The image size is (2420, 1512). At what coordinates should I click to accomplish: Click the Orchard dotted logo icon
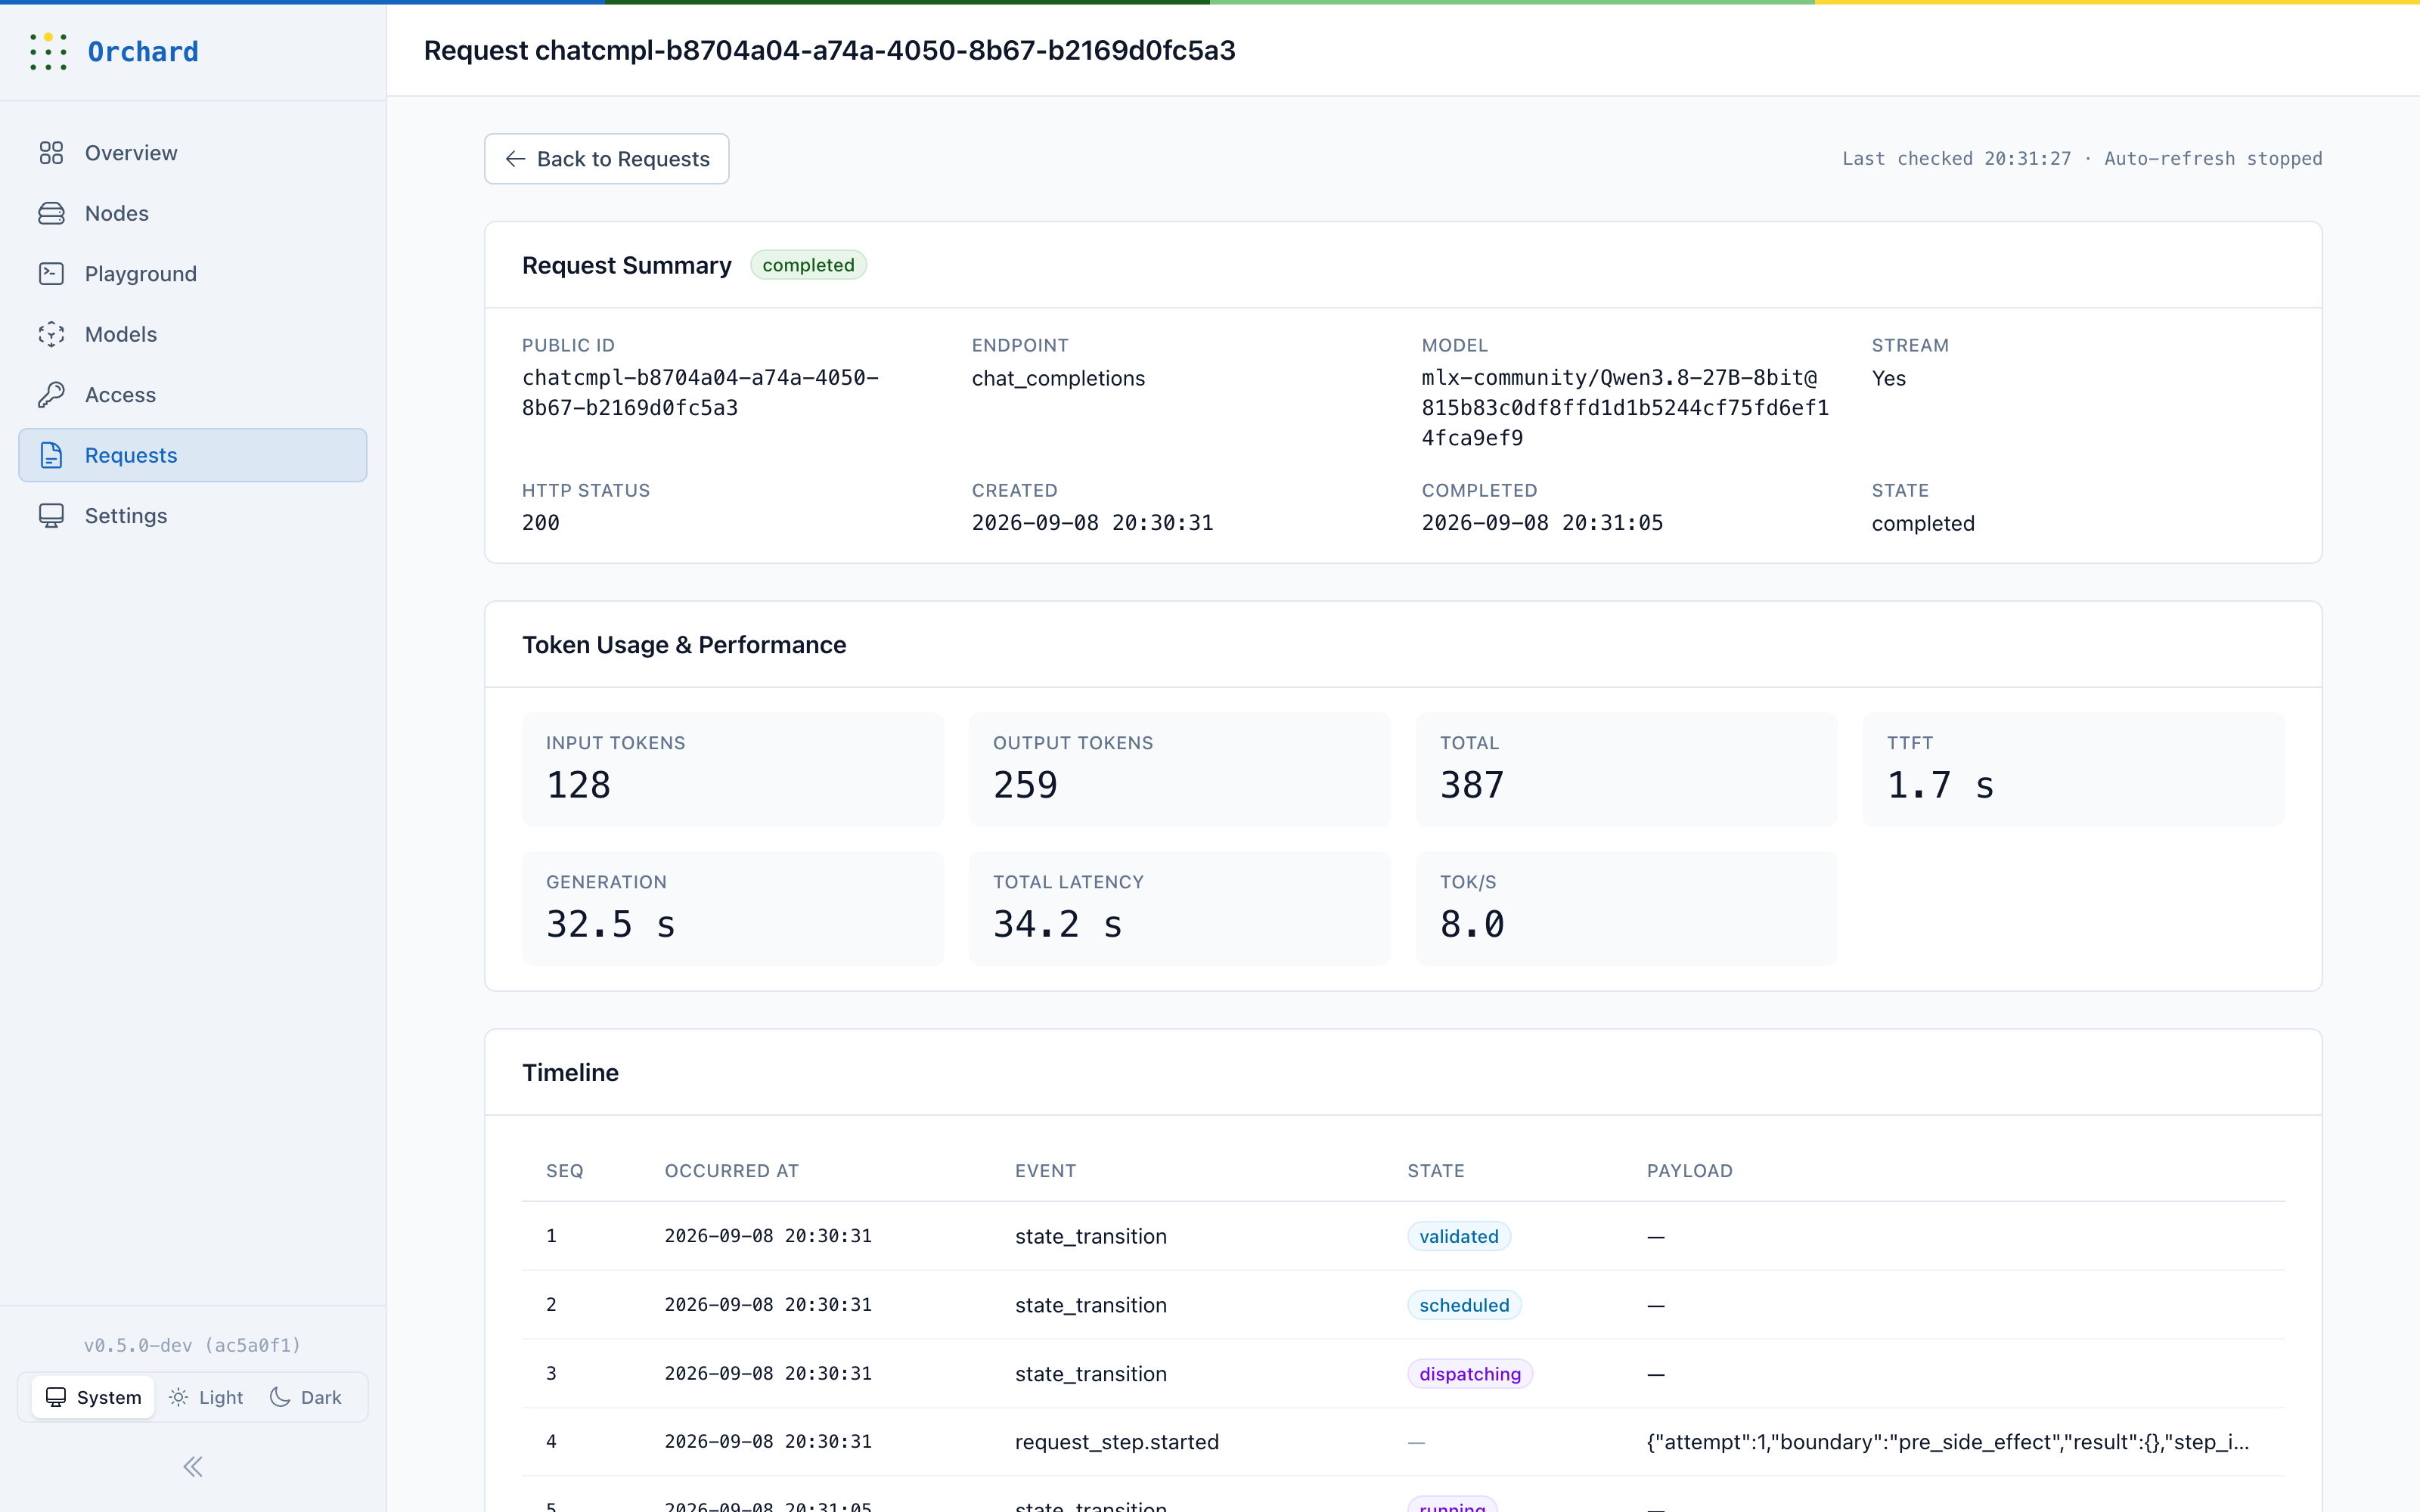(x=48, y=51)
